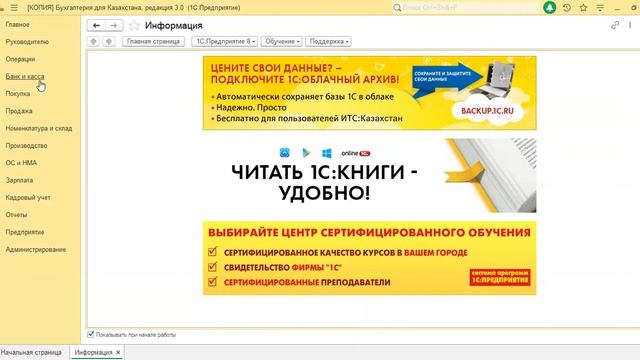Image resolution: width=640 pixels, height=360 pixels.
Task: Open Номенклатура и склад section
Action: [39, 128]
